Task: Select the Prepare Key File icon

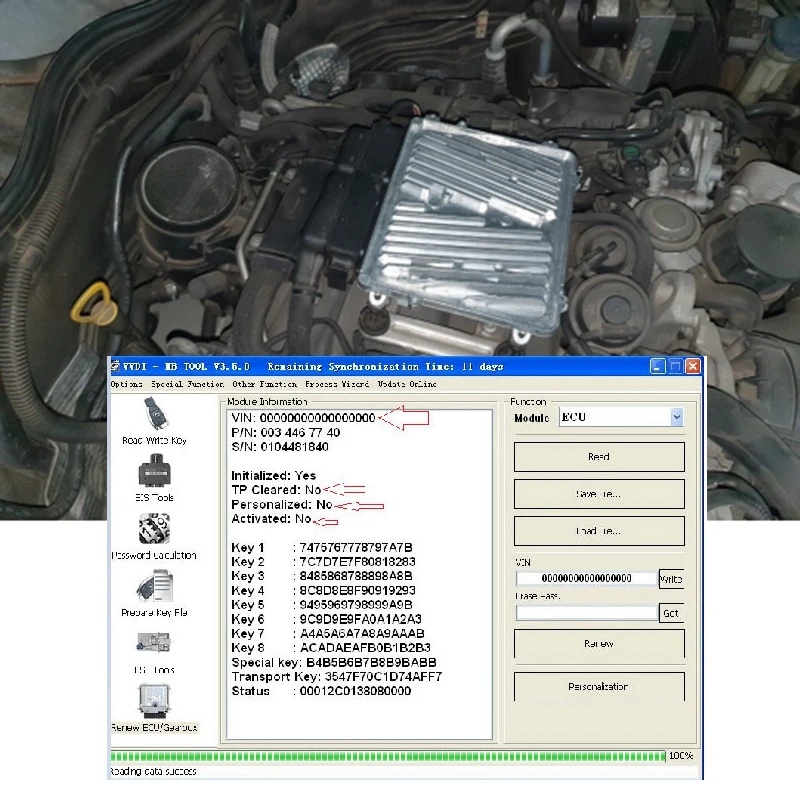Action: coord(154,587)
